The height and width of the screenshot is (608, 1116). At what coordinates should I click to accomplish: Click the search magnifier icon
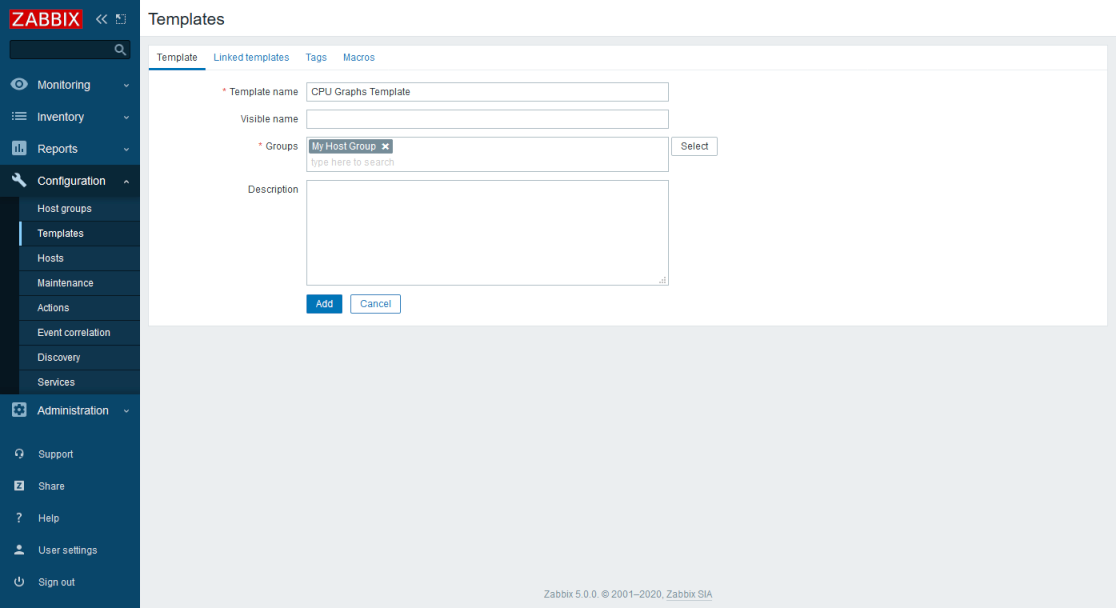tap(120, 49)
